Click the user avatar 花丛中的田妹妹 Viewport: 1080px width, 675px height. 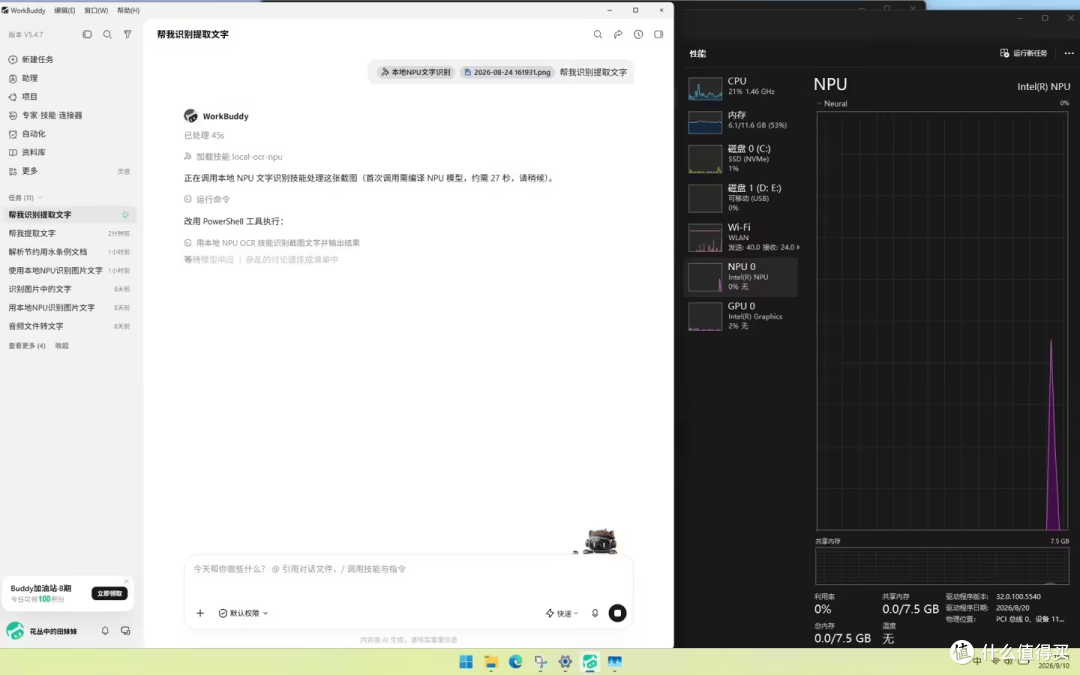click(15, 630)
